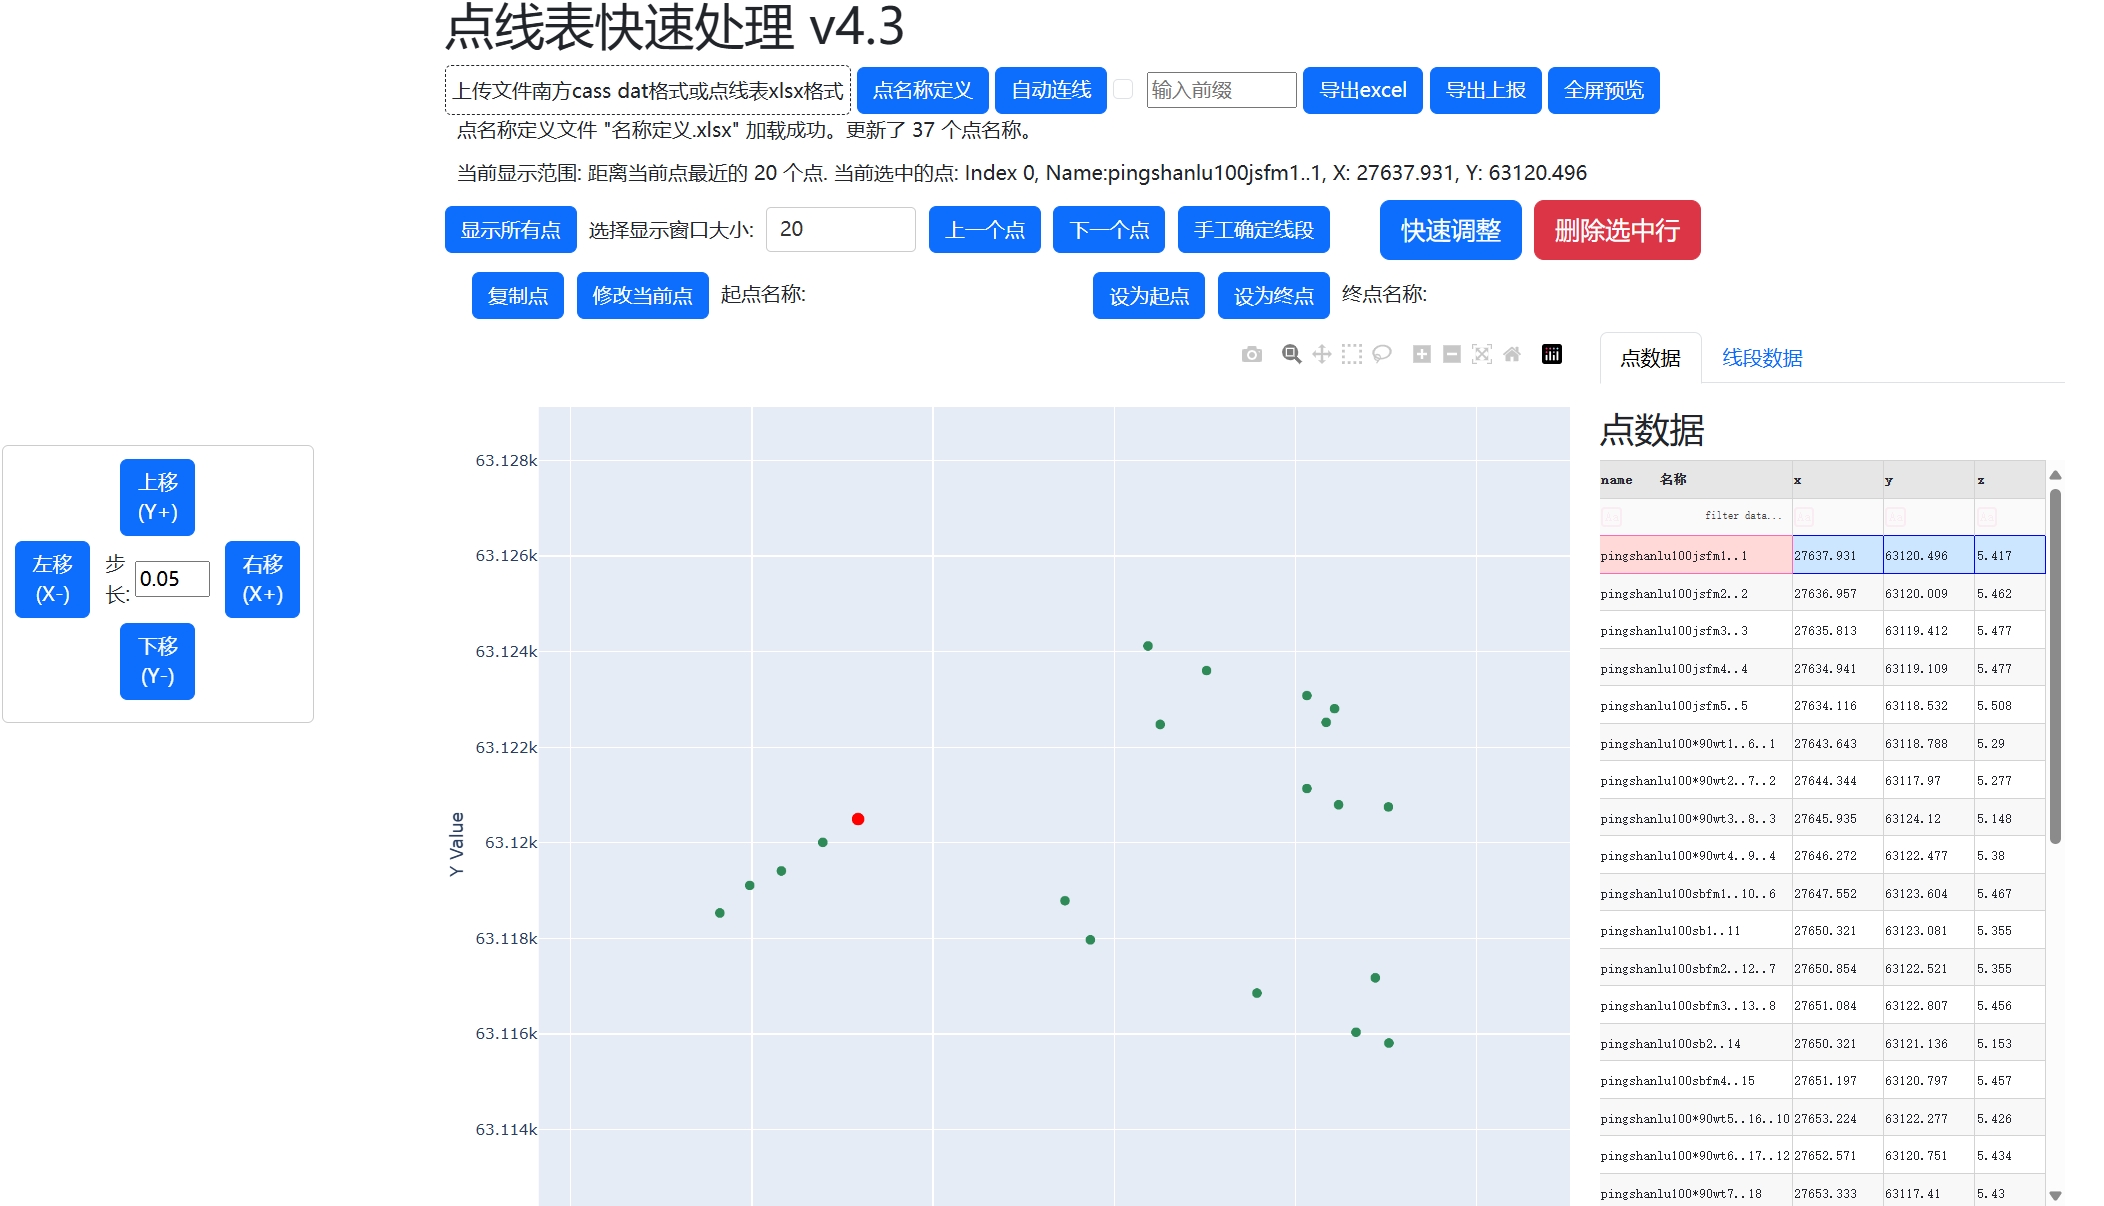The image size is (2104, 1206).
Task: Select the Zoom magnifier tool in plot toolbar
Action: (x=1291, y=354)
